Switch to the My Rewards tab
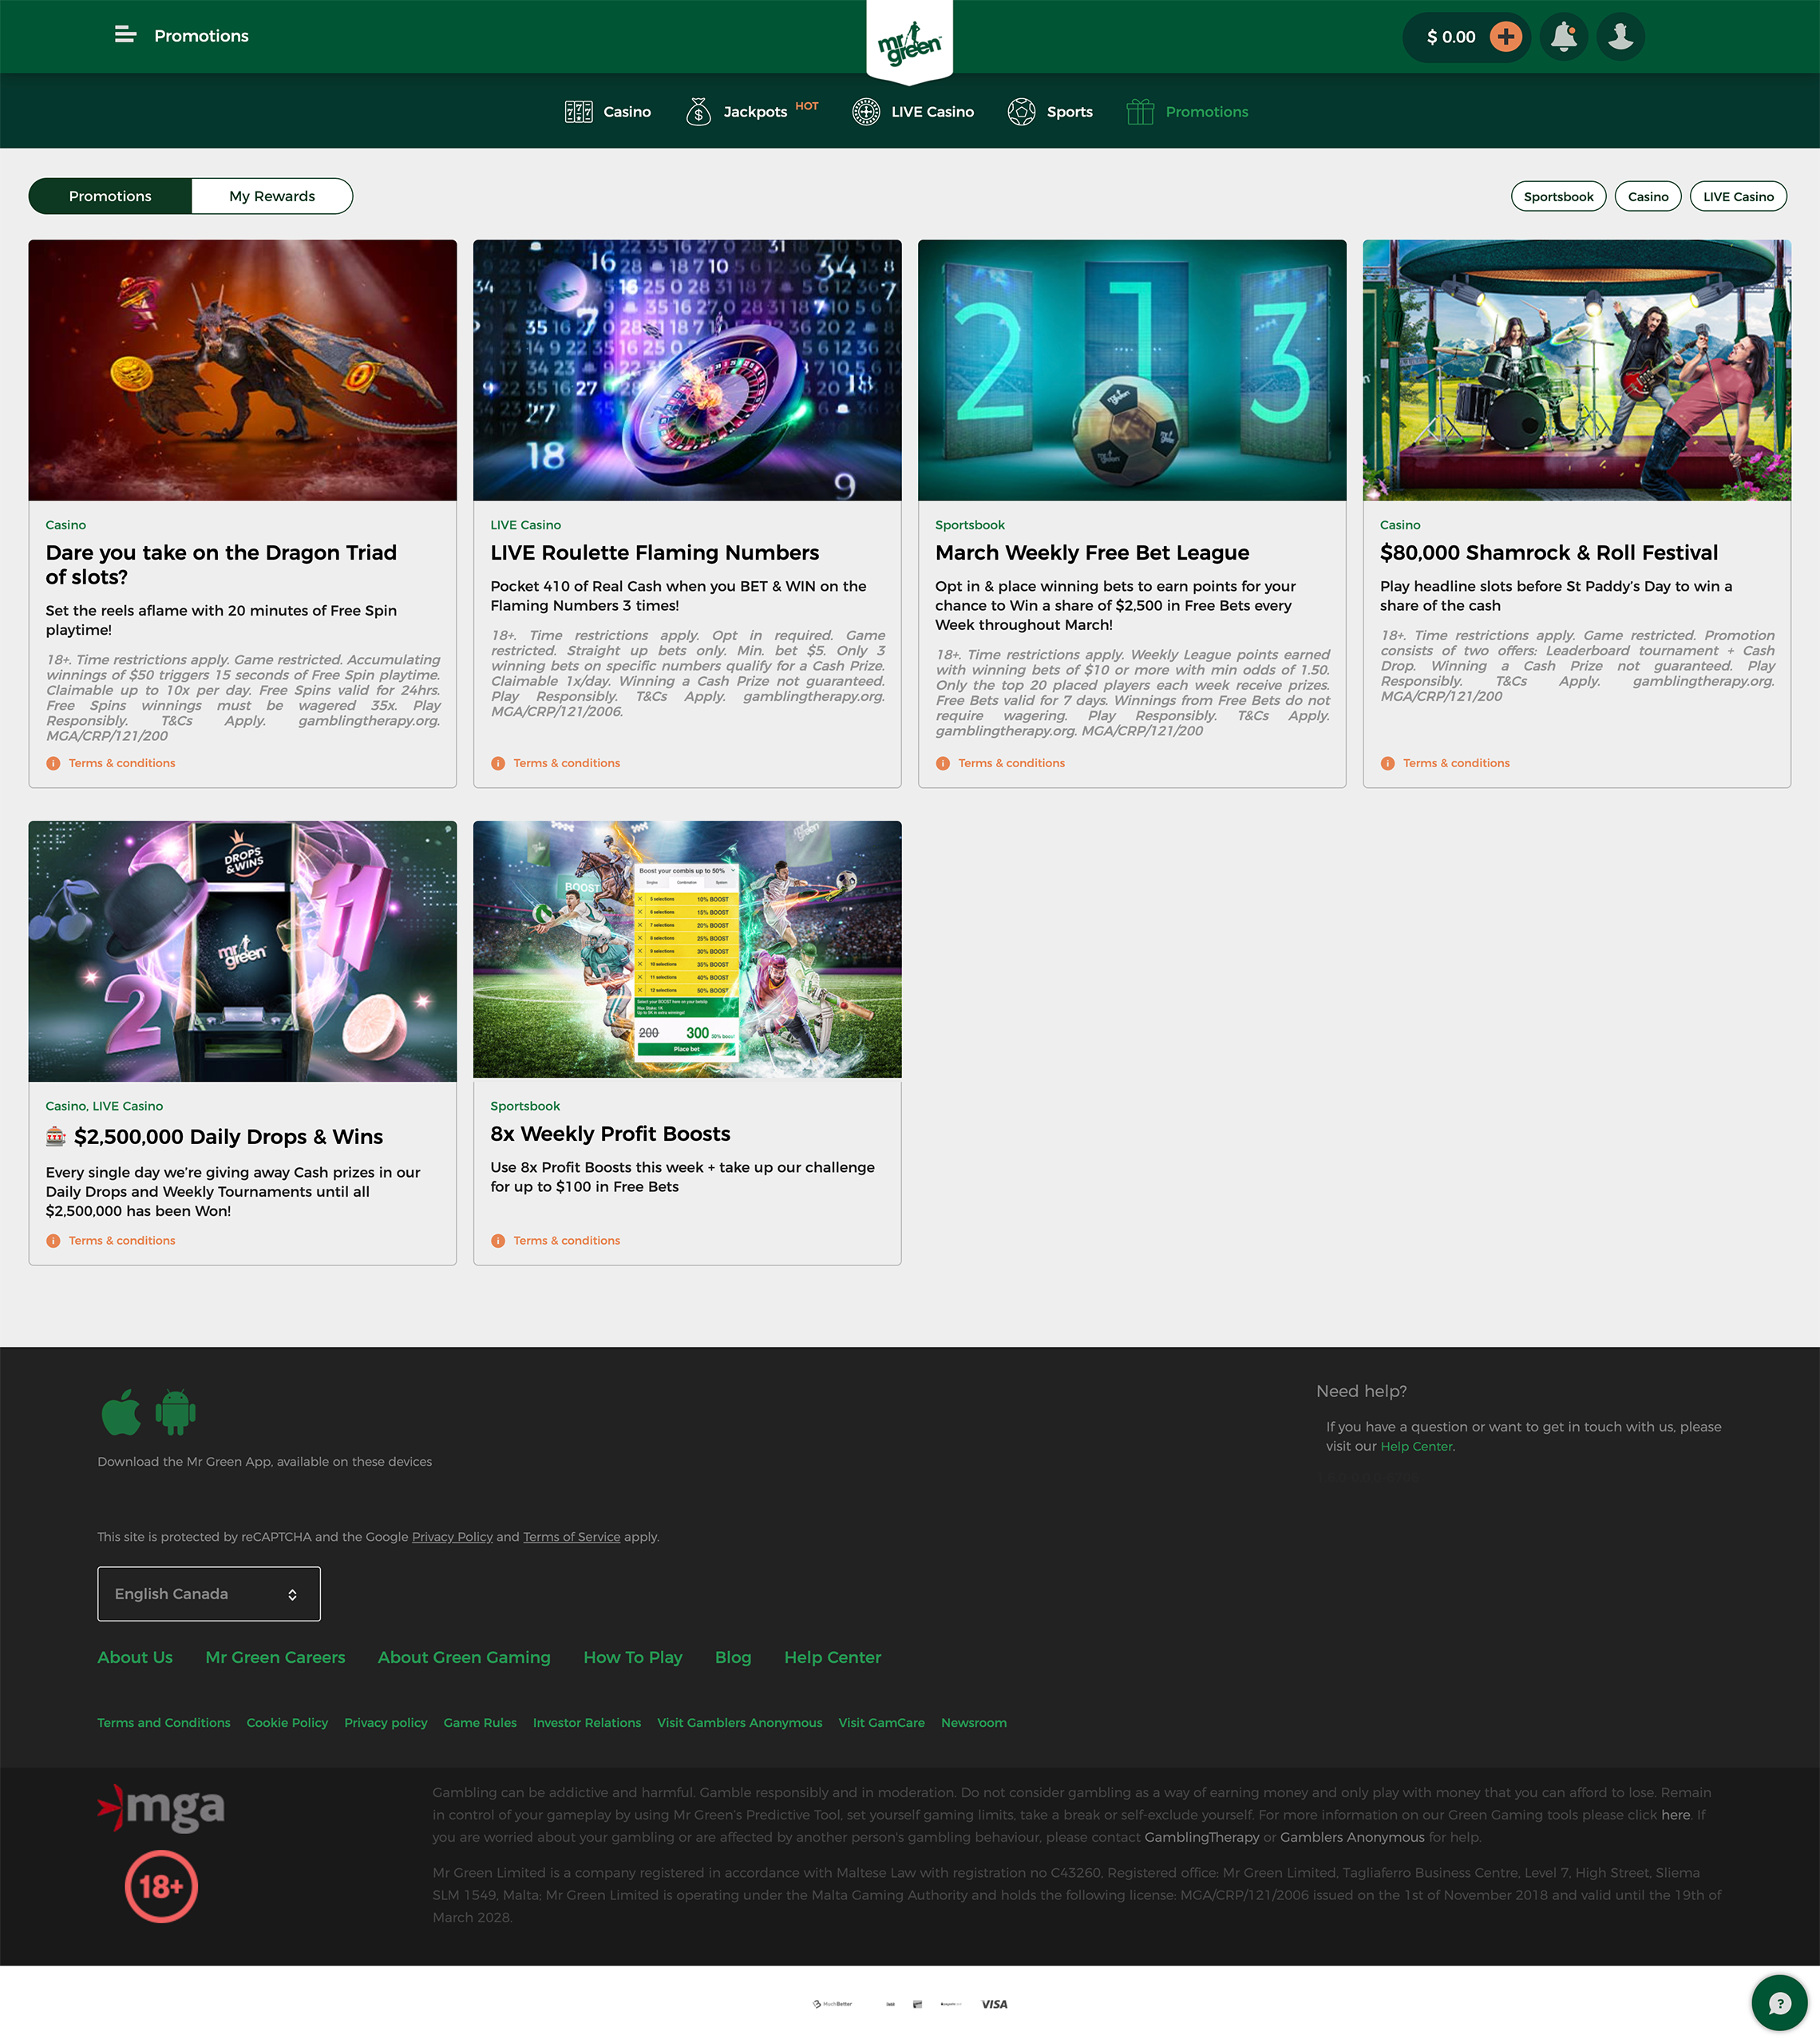1820x2043 pixels. click(x=272, y=196)
